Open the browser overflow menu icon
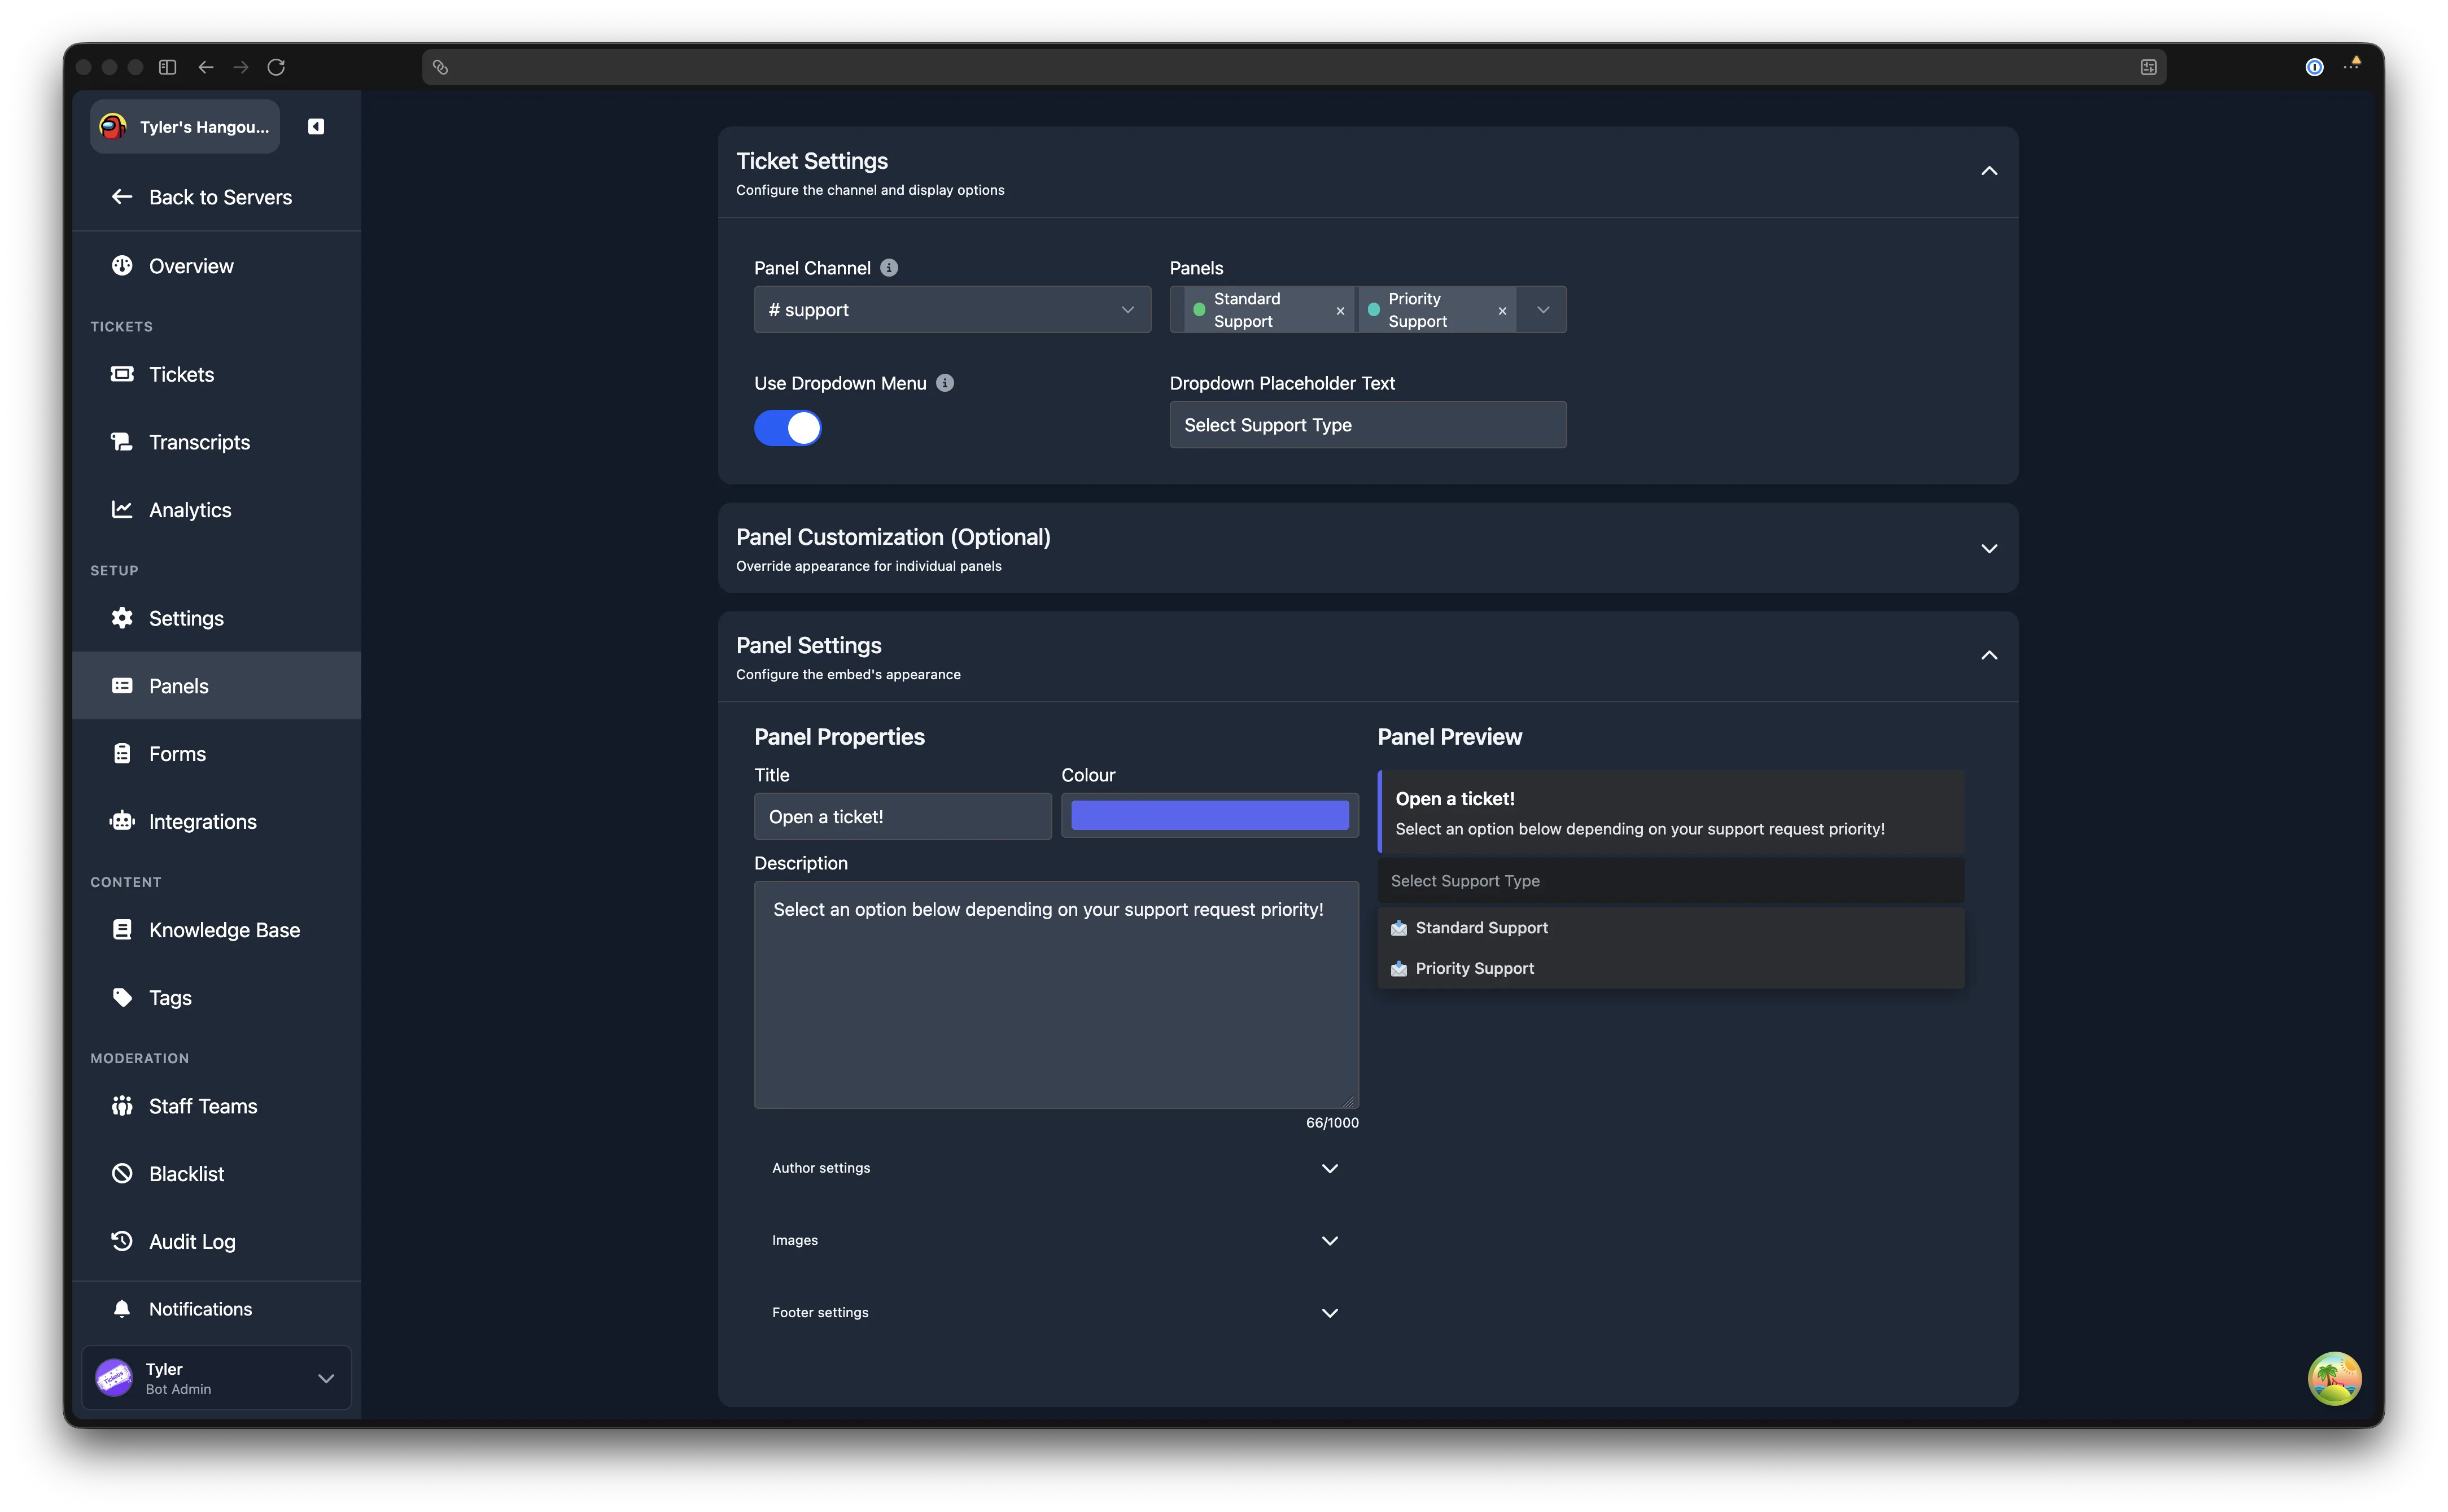 click(2353, 64)
